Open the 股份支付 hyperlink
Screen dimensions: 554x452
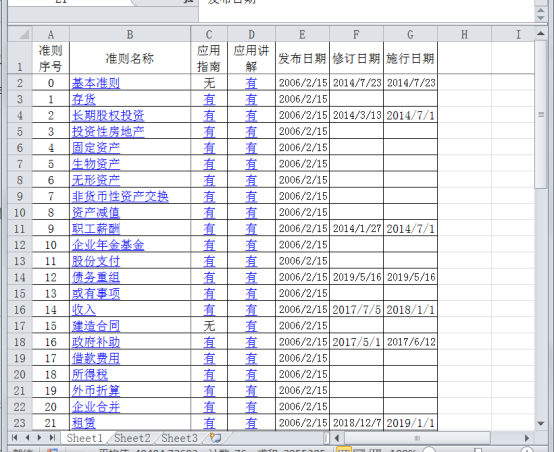[x=96, y=261]
